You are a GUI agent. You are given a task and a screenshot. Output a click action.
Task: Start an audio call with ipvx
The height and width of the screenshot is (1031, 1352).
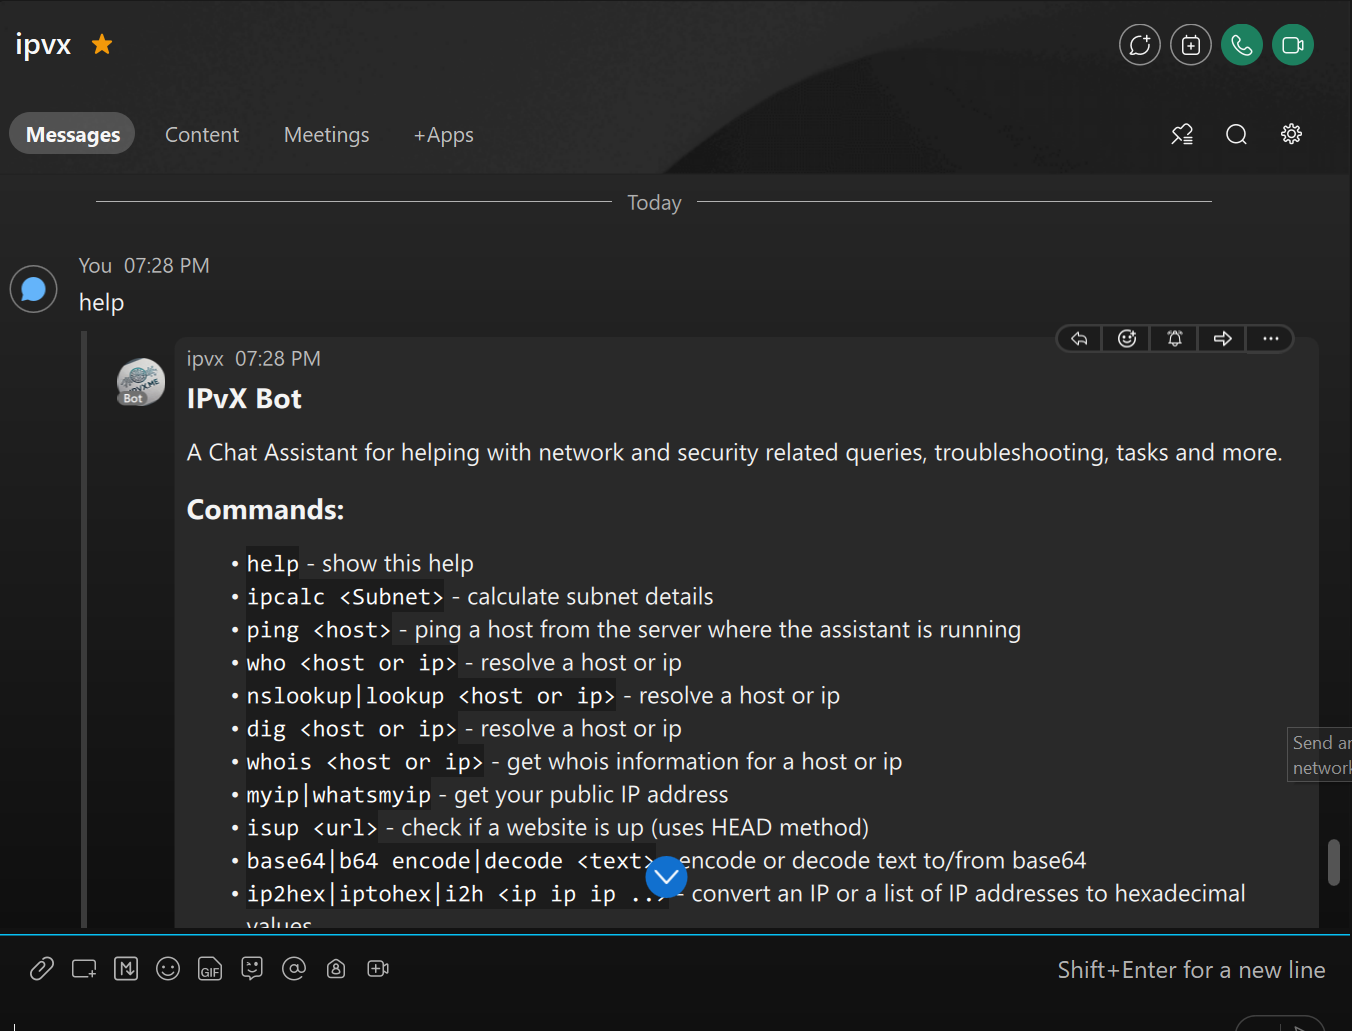[x=1241, y=45]
